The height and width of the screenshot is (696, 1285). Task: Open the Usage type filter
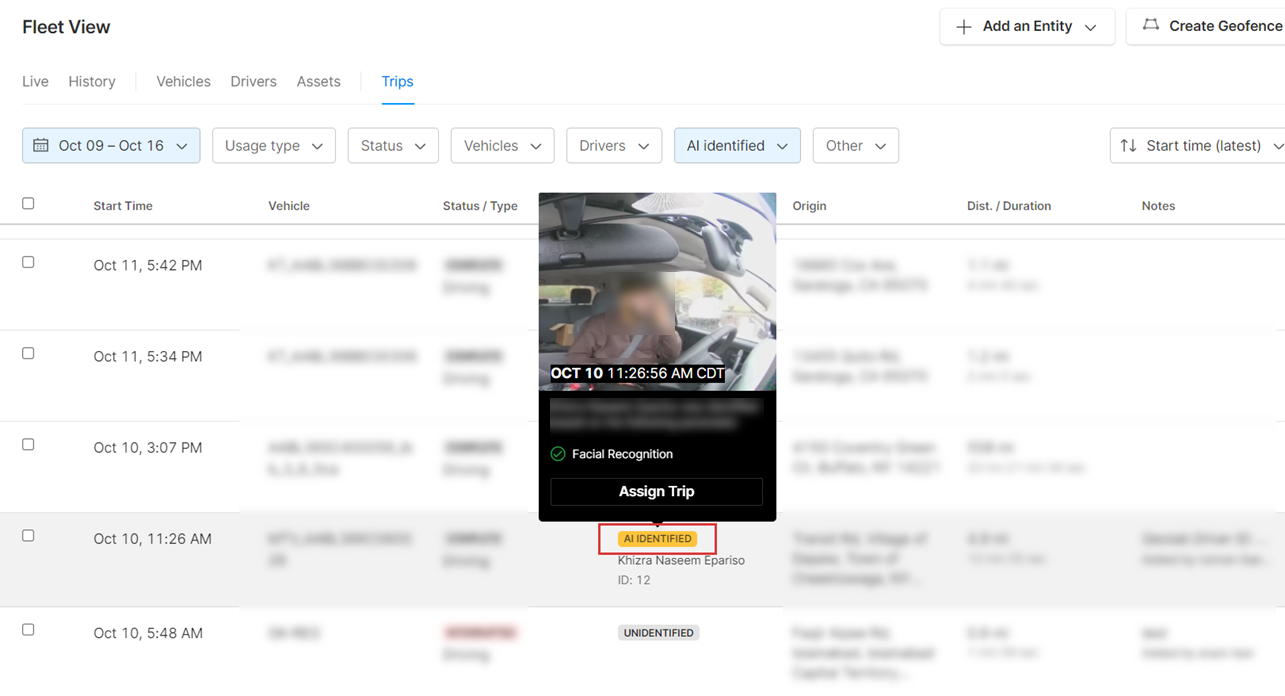click(274, 146)
